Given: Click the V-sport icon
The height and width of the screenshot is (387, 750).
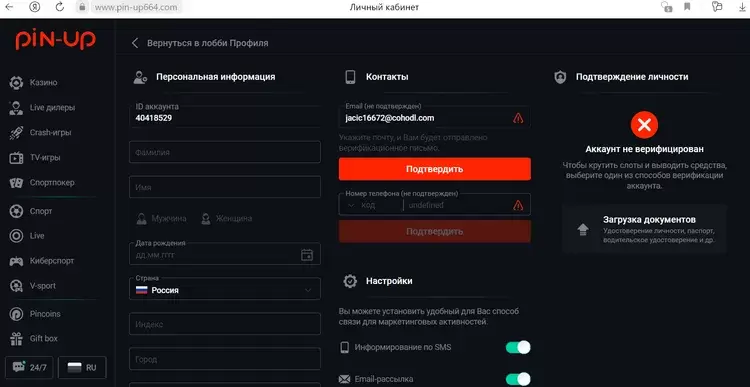Looking at the screenshot, I should [x=16, y=286].
